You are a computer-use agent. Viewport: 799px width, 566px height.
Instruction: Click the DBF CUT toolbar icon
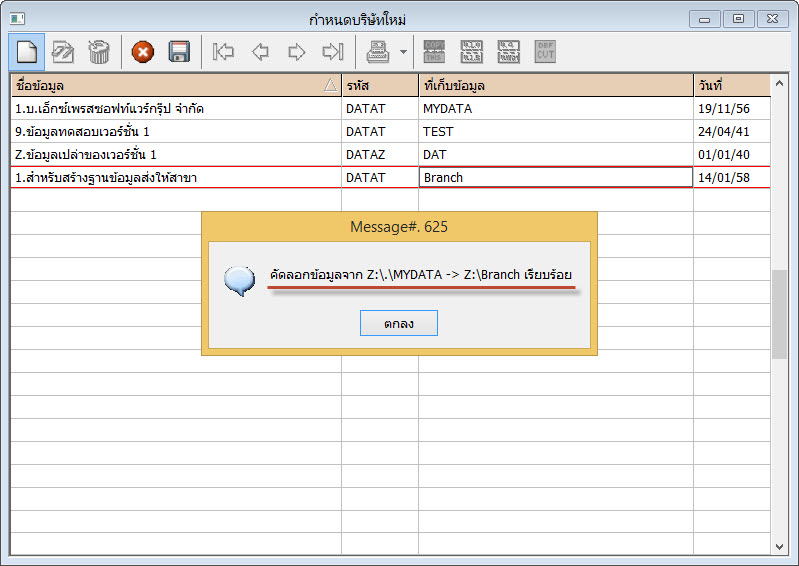545,51
